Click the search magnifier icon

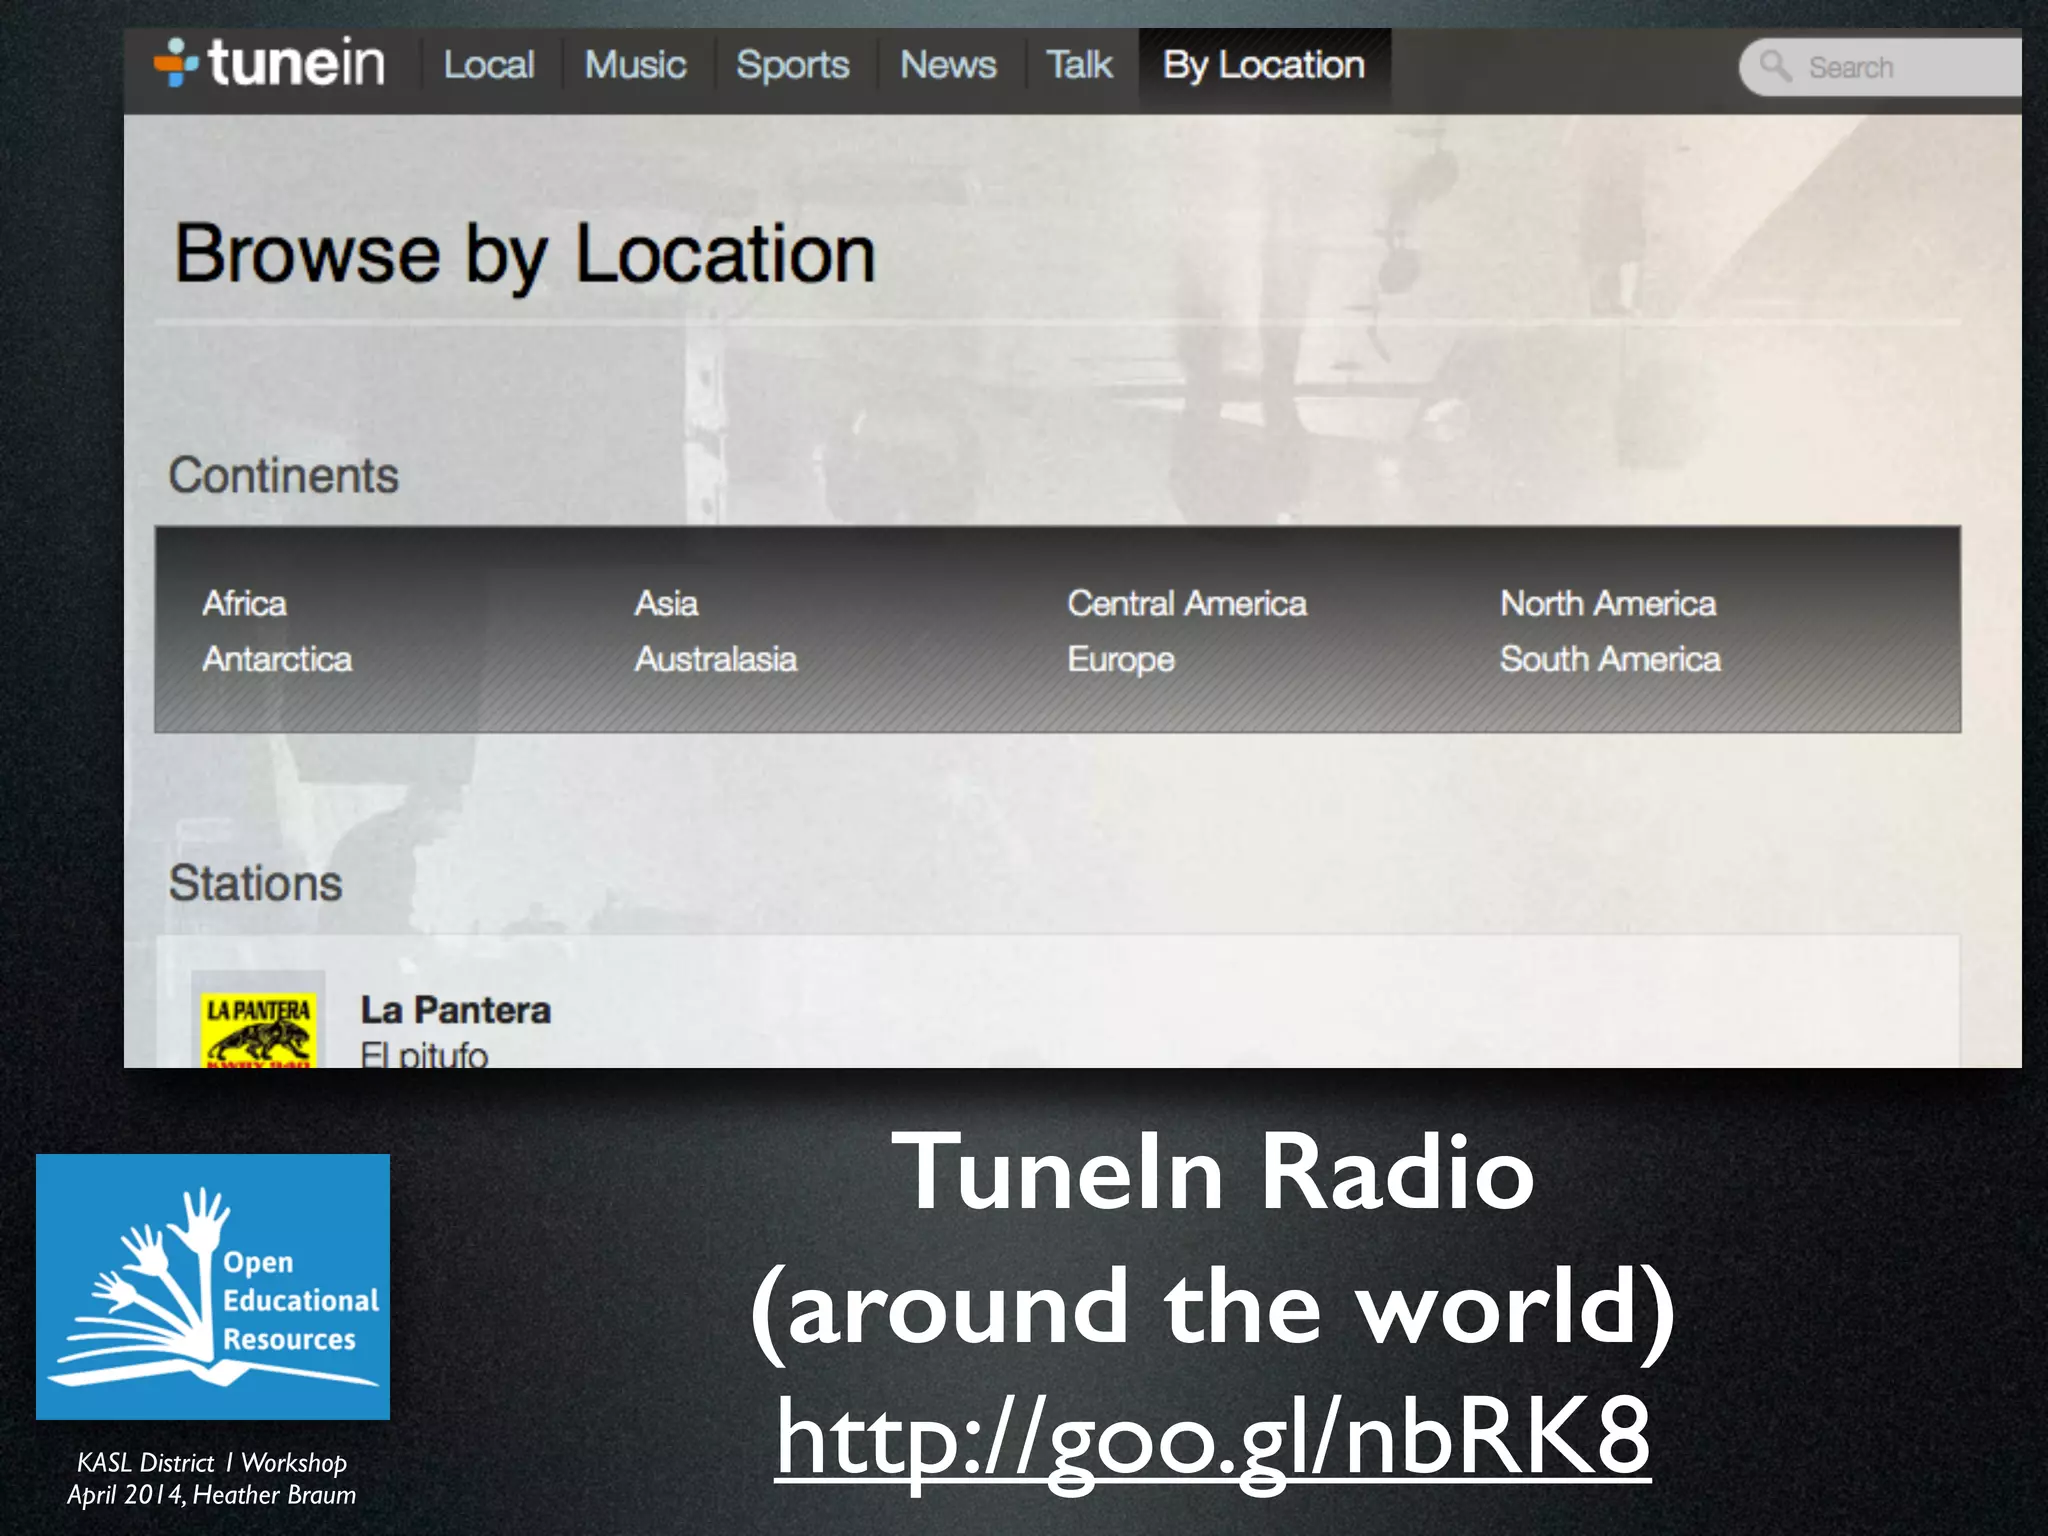point(1775,67)
